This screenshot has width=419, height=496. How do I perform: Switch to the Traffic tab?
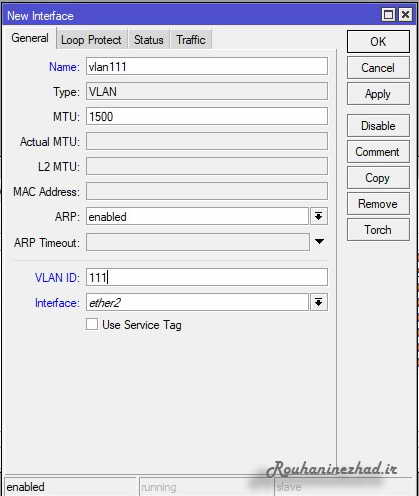point(191,40)
